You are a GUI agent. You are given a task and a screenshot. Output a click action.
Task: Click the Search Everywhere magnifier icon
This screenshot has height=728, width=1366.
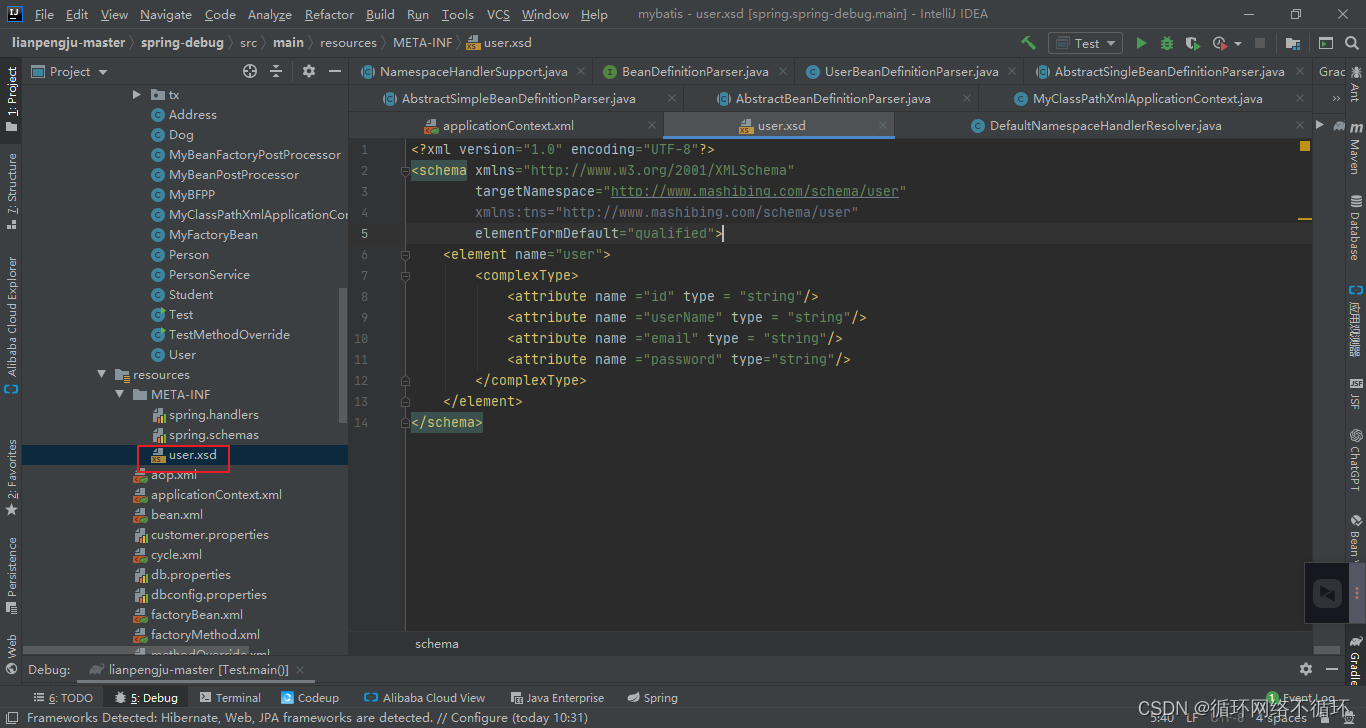(x=1351, y=43)
